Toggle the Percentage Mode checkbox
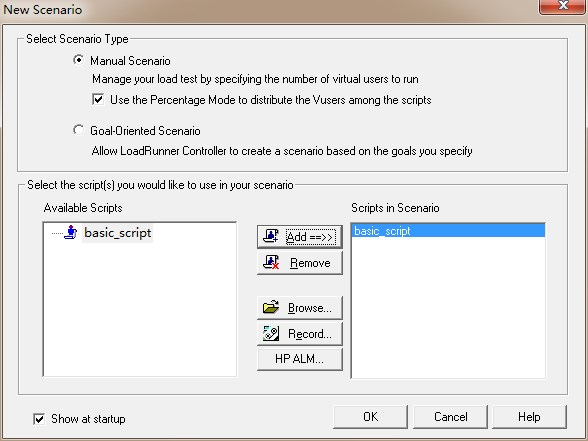Viewport: 588px width, 441px height. pos(98,100)
